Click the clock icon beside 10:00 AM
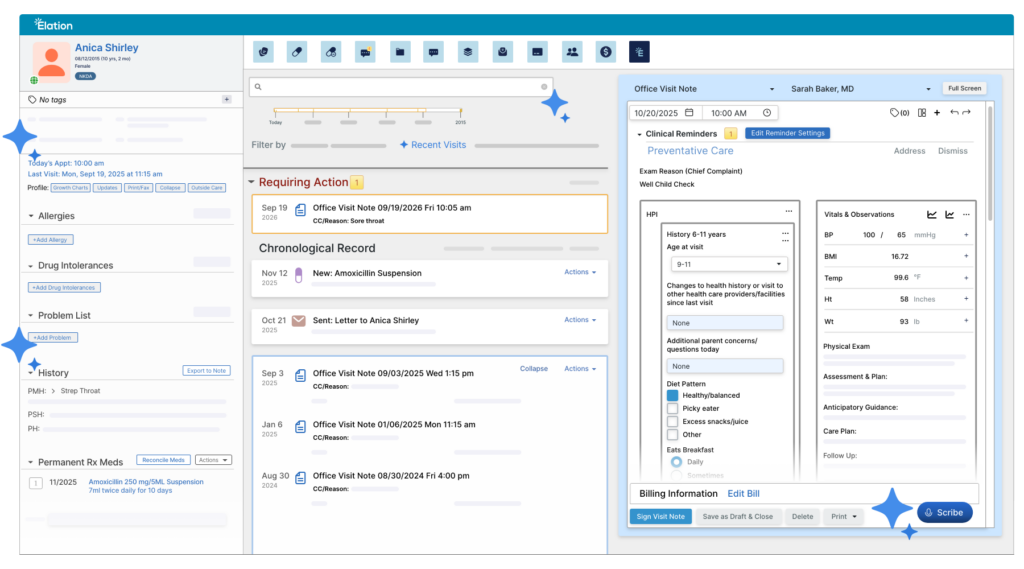1024x569 pixels. pyautogui.click(x=767, y=112)
